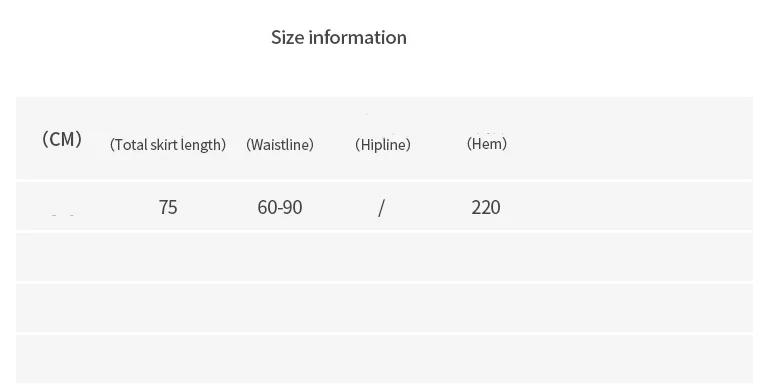Viewport: 767px width, 389px height.
Task: Click the empty fourth data row
Action: pyautogui.click(x=384, y=359)
